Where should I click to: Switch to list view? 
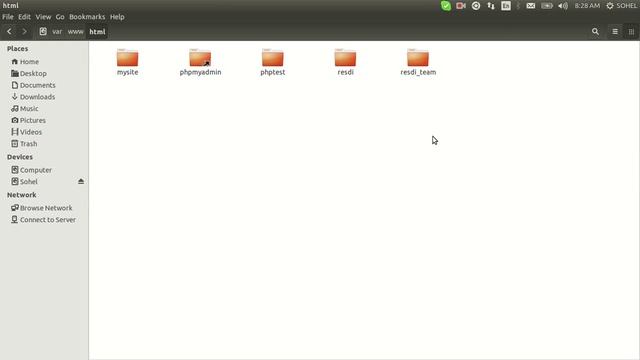pos(615,31)
